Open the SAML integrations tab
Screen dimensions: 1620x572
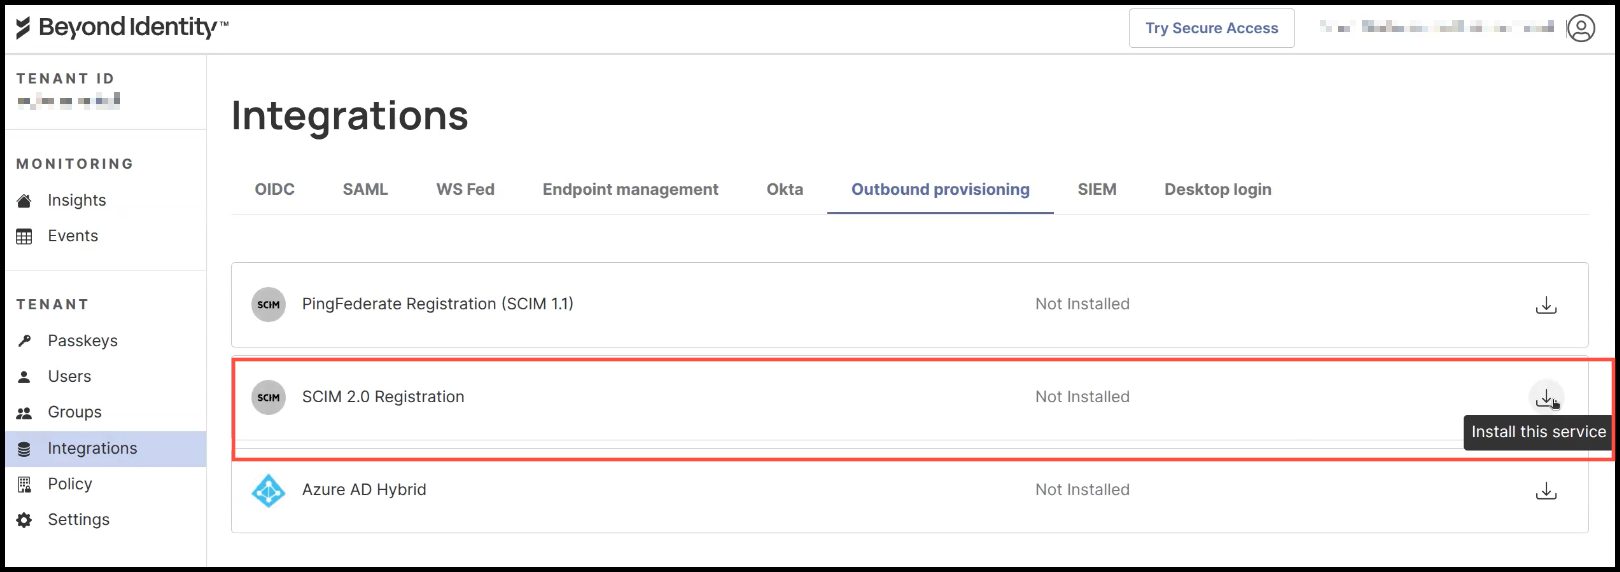(365, 189)
